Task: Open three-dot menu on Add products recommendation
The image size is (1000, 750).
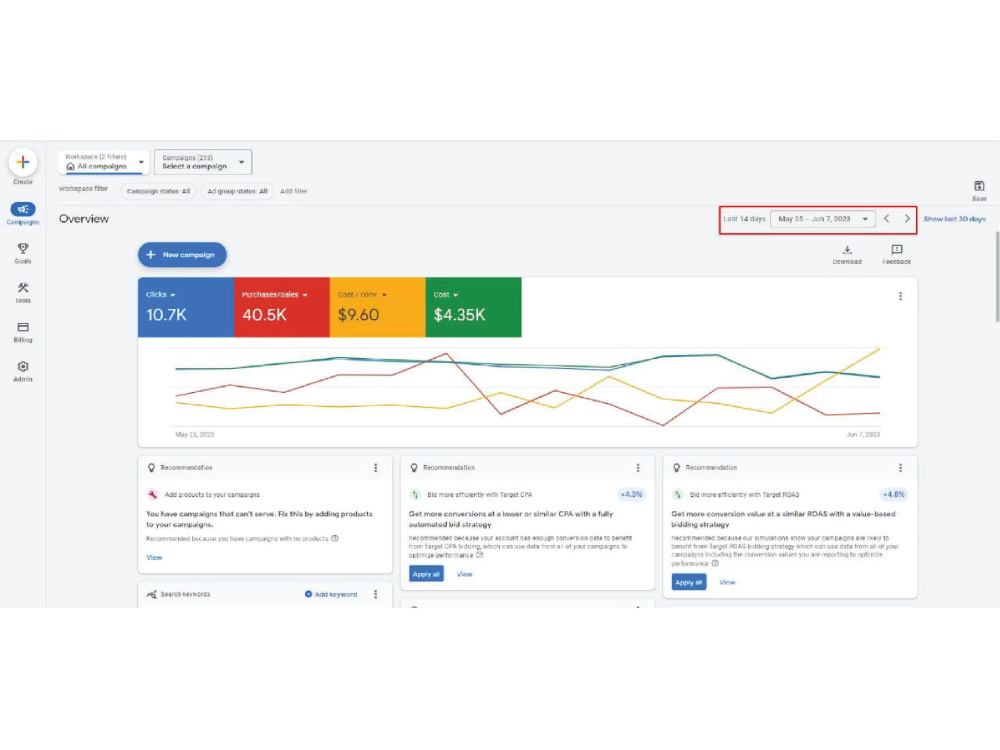Action: (376, 467)
